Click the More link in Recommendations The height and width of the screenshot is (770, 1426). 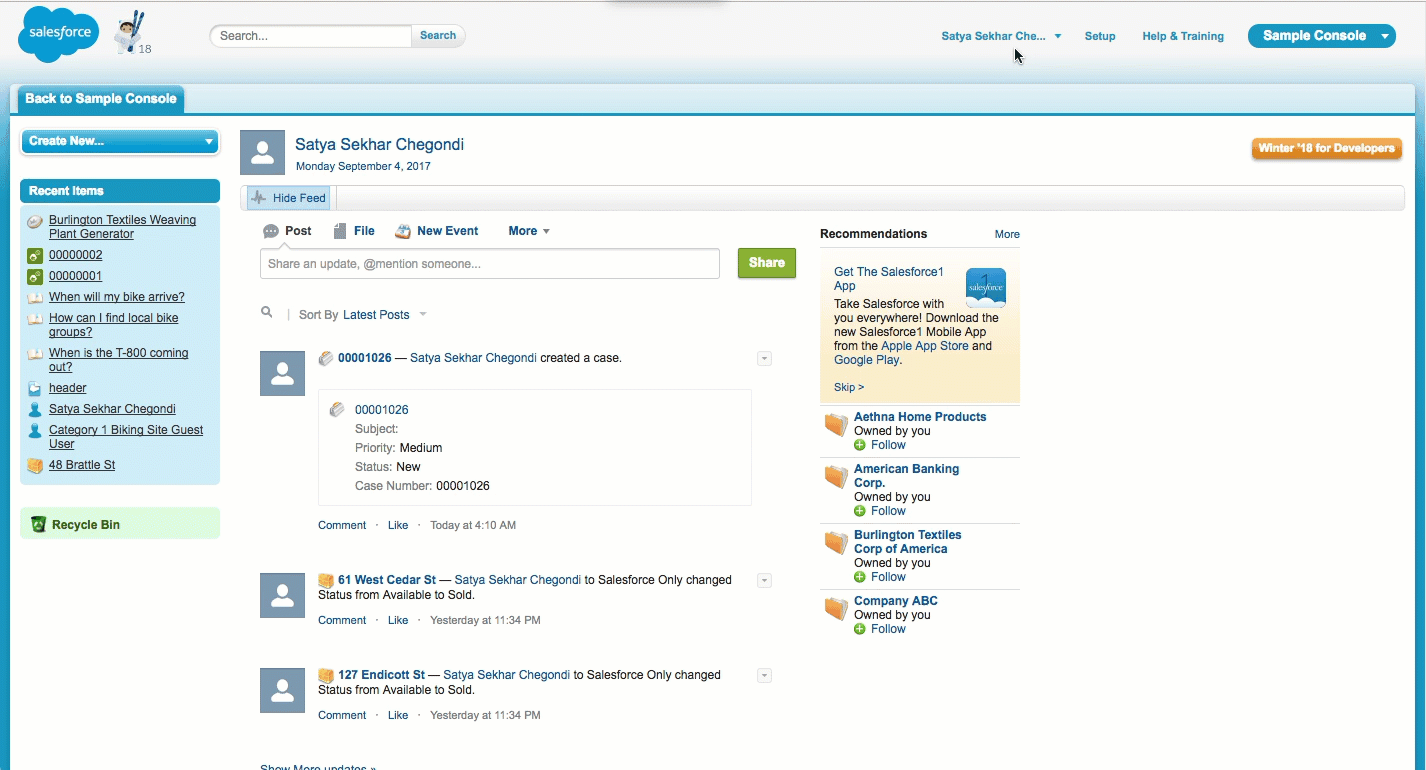[x=1007, y=234]
